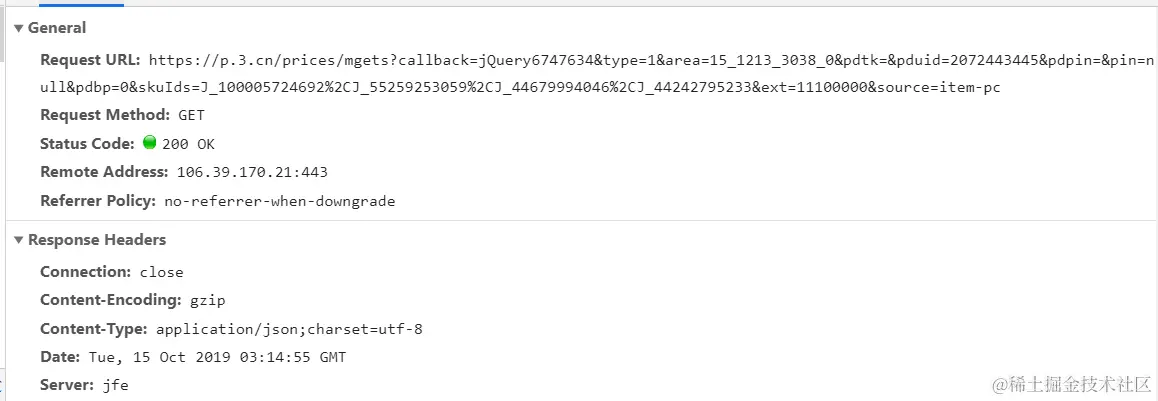
Task: Select the Server value jfe
Action: (114, 385)
